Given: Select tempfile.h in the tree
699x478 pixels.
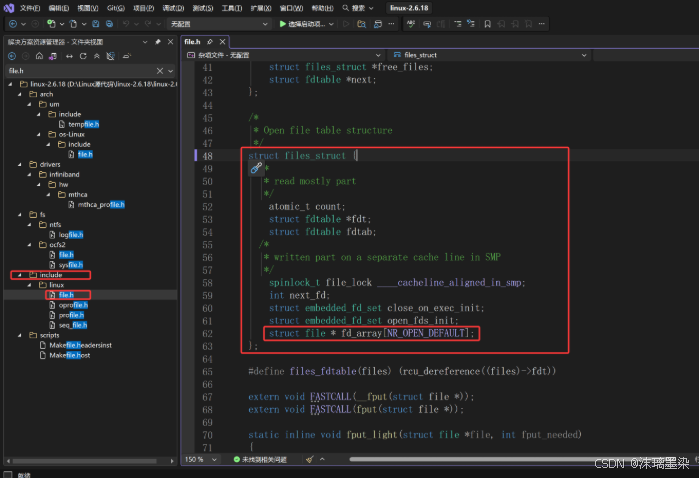Looking at the screenshot, I should click(x=83, y=124).
